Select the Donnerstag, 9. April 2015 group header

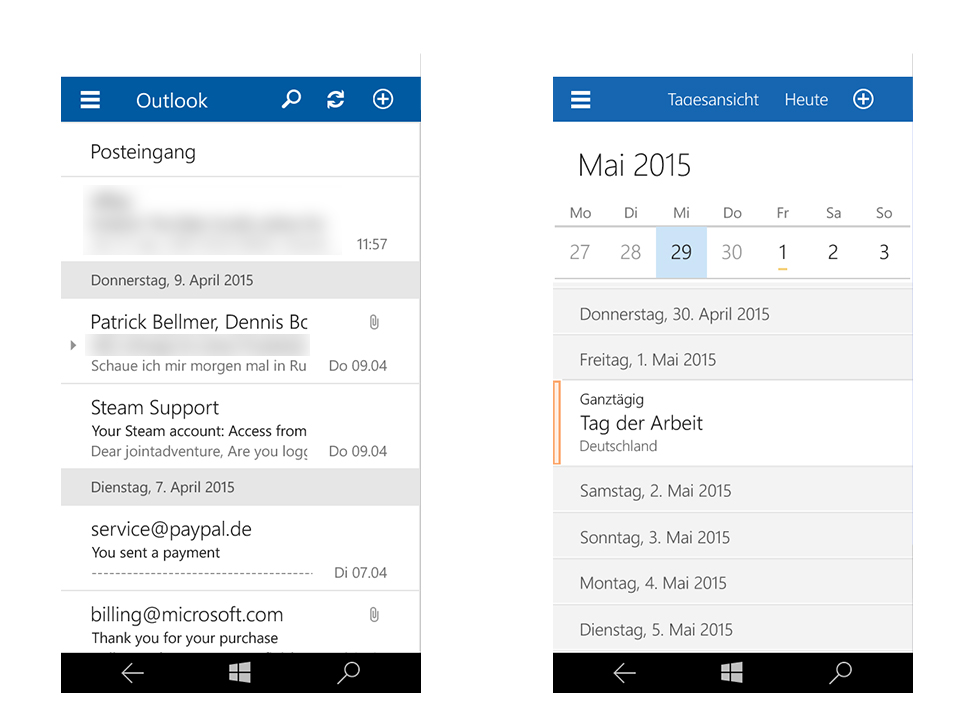(x=241, y=280)
